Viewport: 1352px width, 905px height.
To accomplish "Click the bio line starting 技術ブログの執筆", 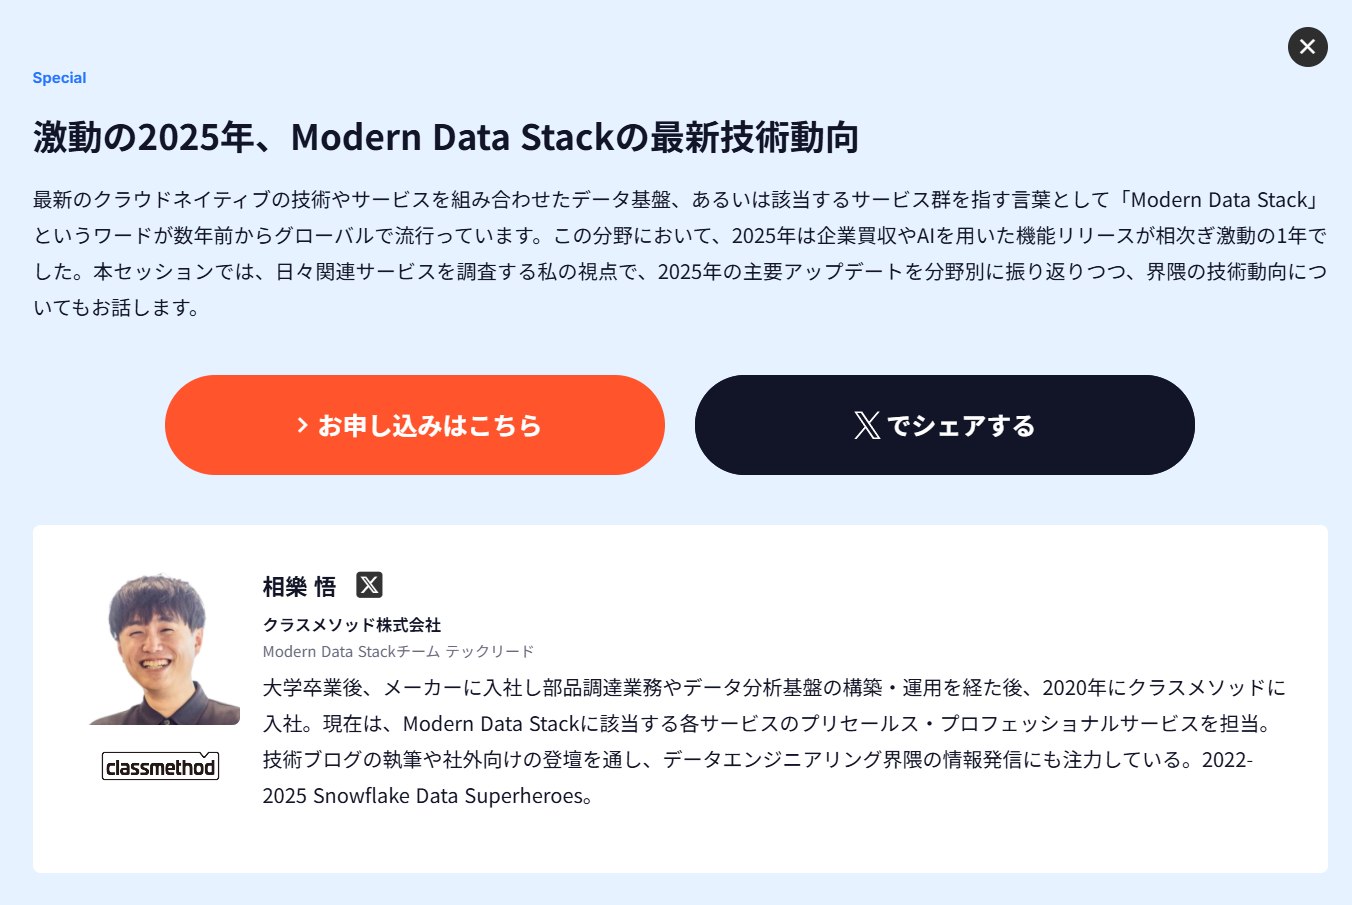I will click(757, 760).
